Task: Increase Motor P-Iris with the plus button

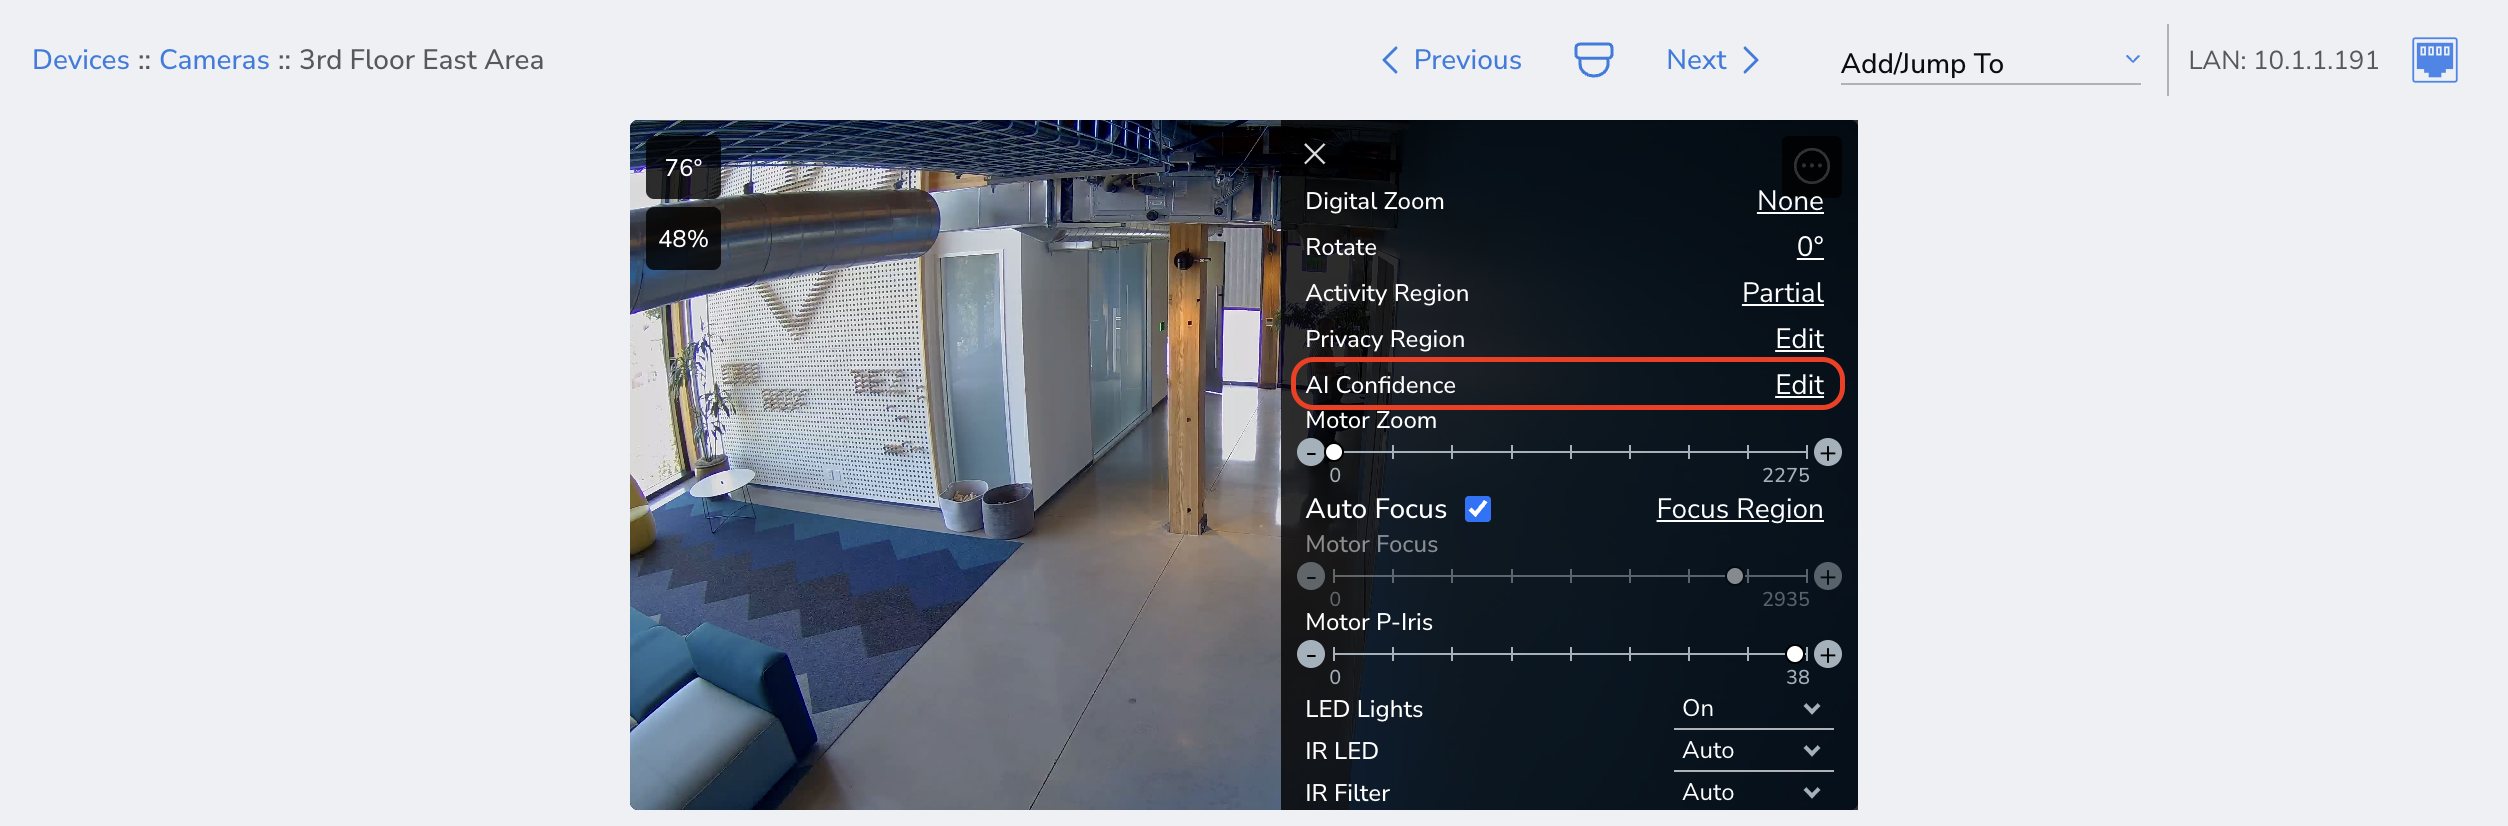Action: [x=1828, y=655]
